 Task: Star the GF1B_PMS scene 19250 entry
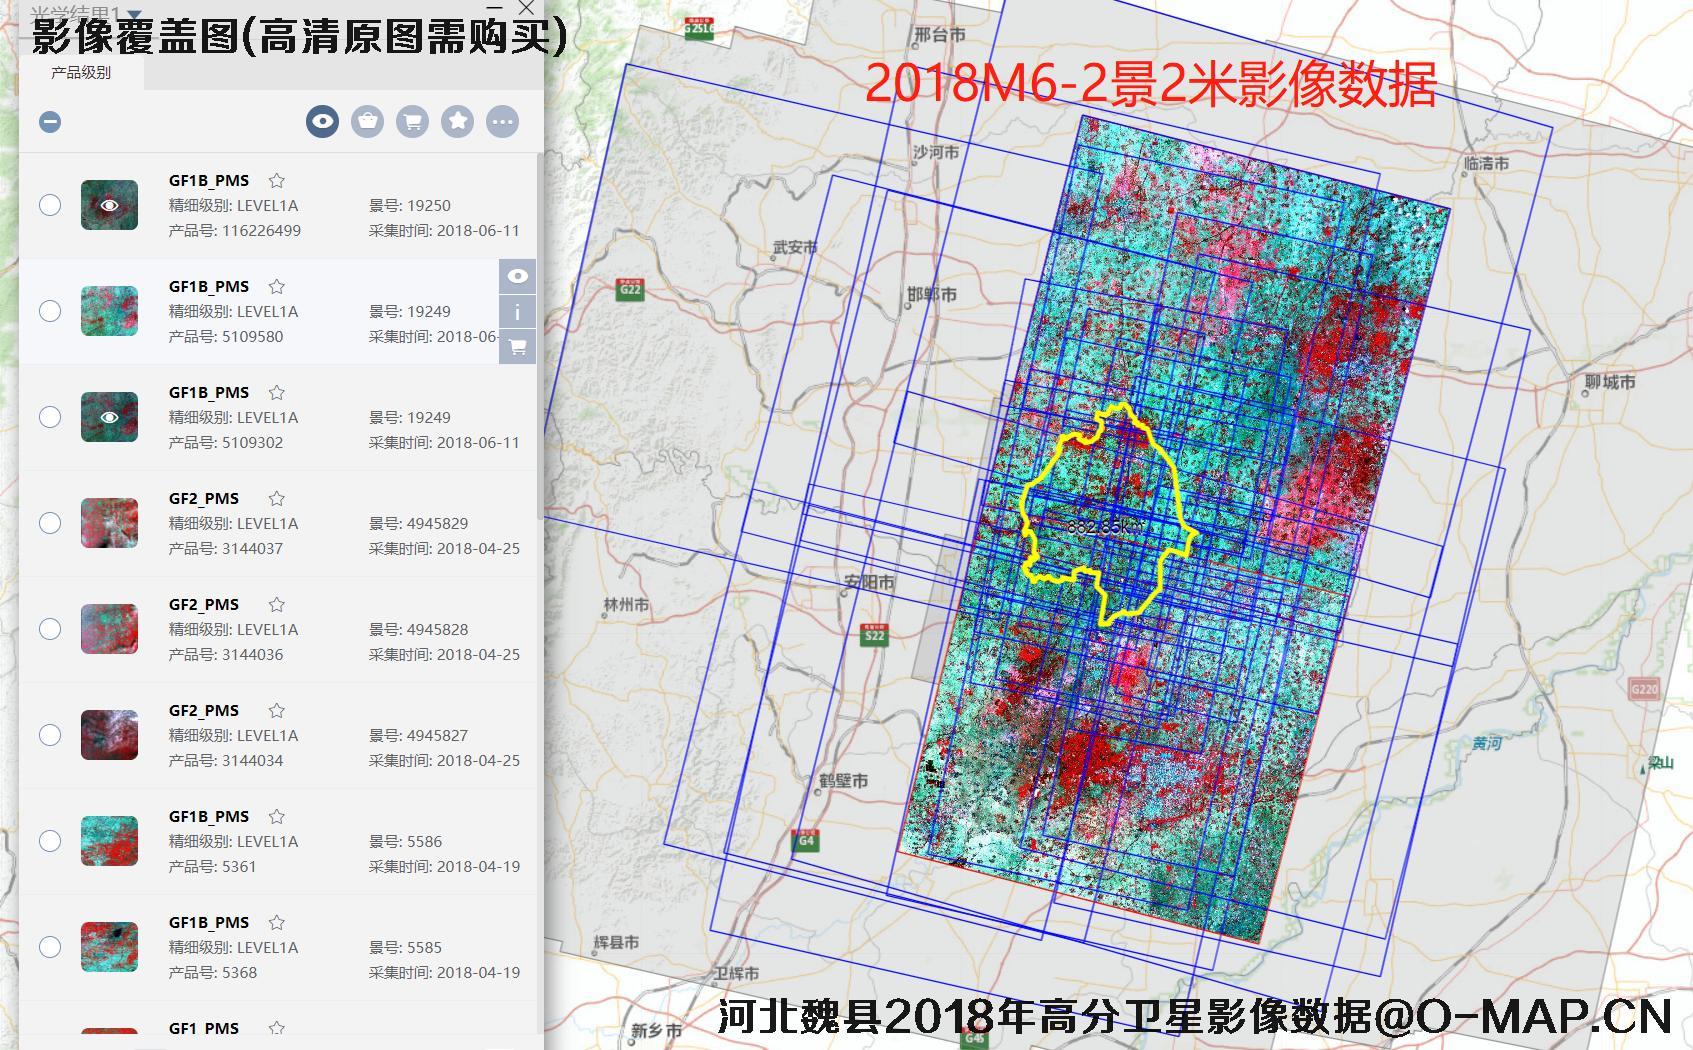[x=277, y=181]
